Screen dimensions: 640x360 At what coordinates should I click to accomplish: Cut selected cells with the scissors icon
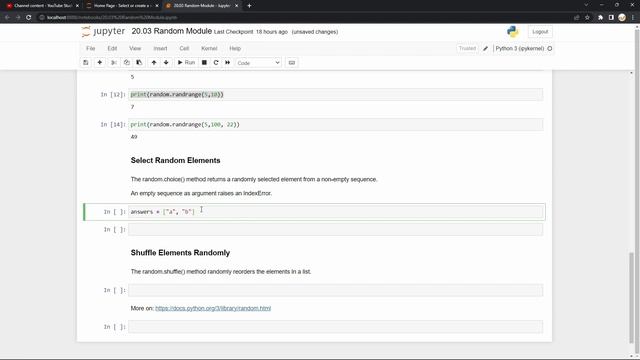(x=114, y=62)
